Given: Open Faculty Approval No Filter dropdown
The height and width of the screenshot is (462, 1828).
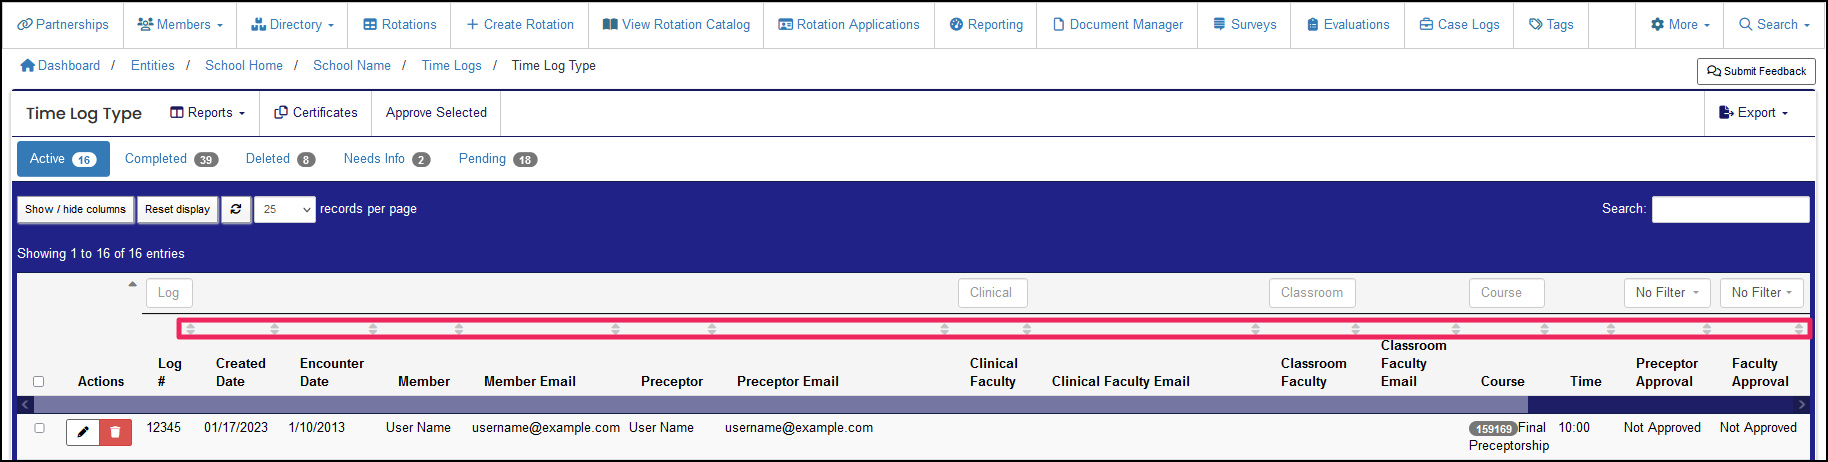Looking at the screenshot, I should (x=1762, y=293).
